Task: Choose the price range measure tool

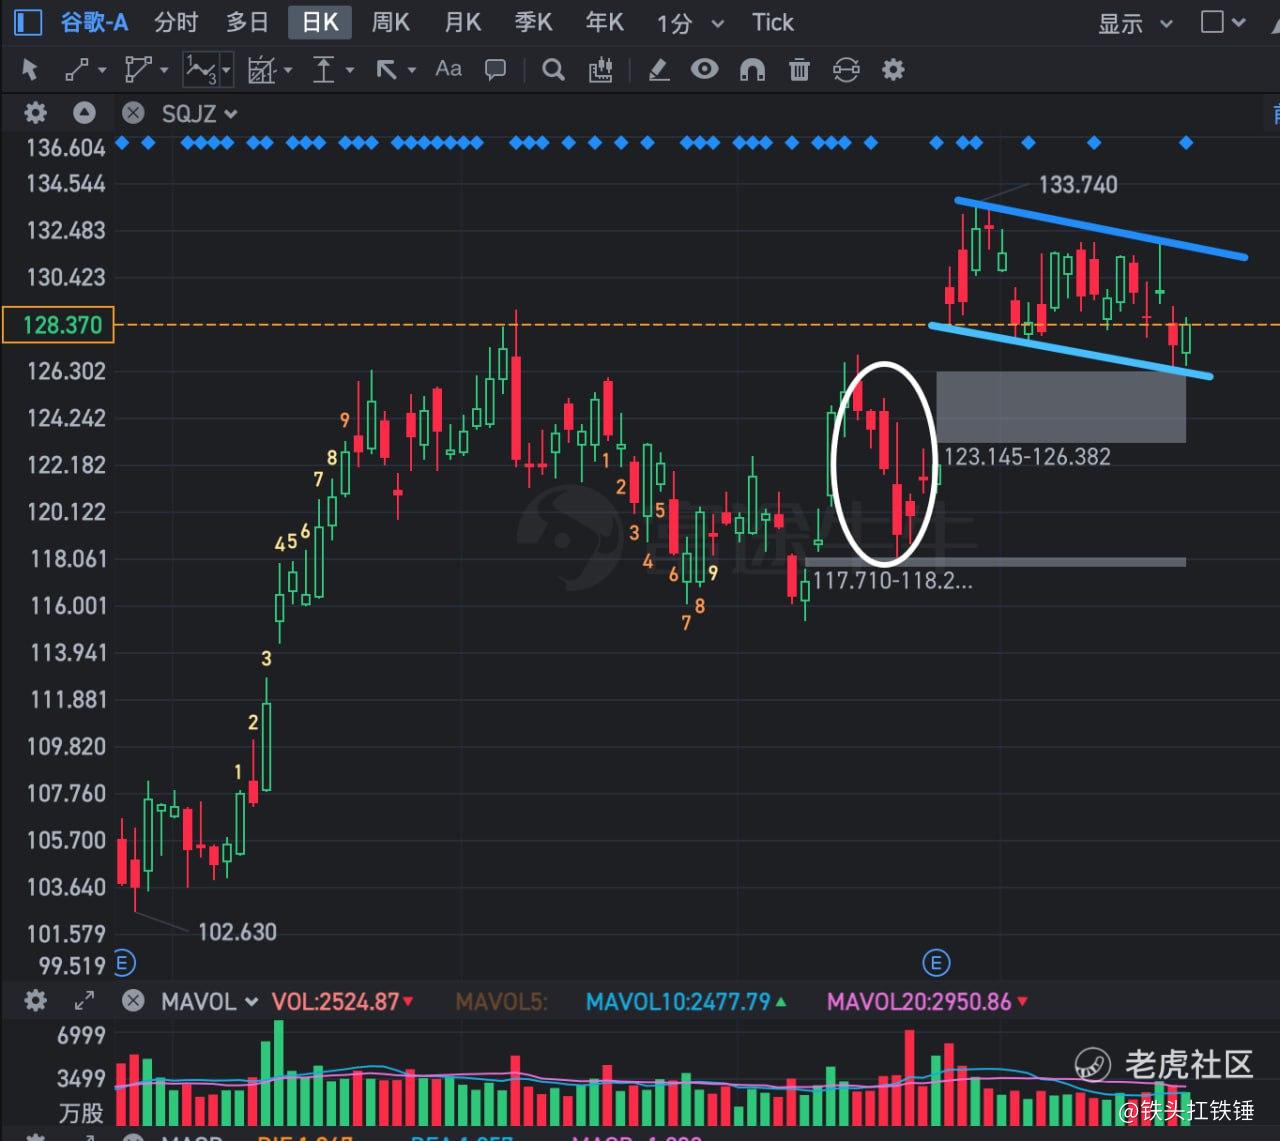Action: pos(323,69)
